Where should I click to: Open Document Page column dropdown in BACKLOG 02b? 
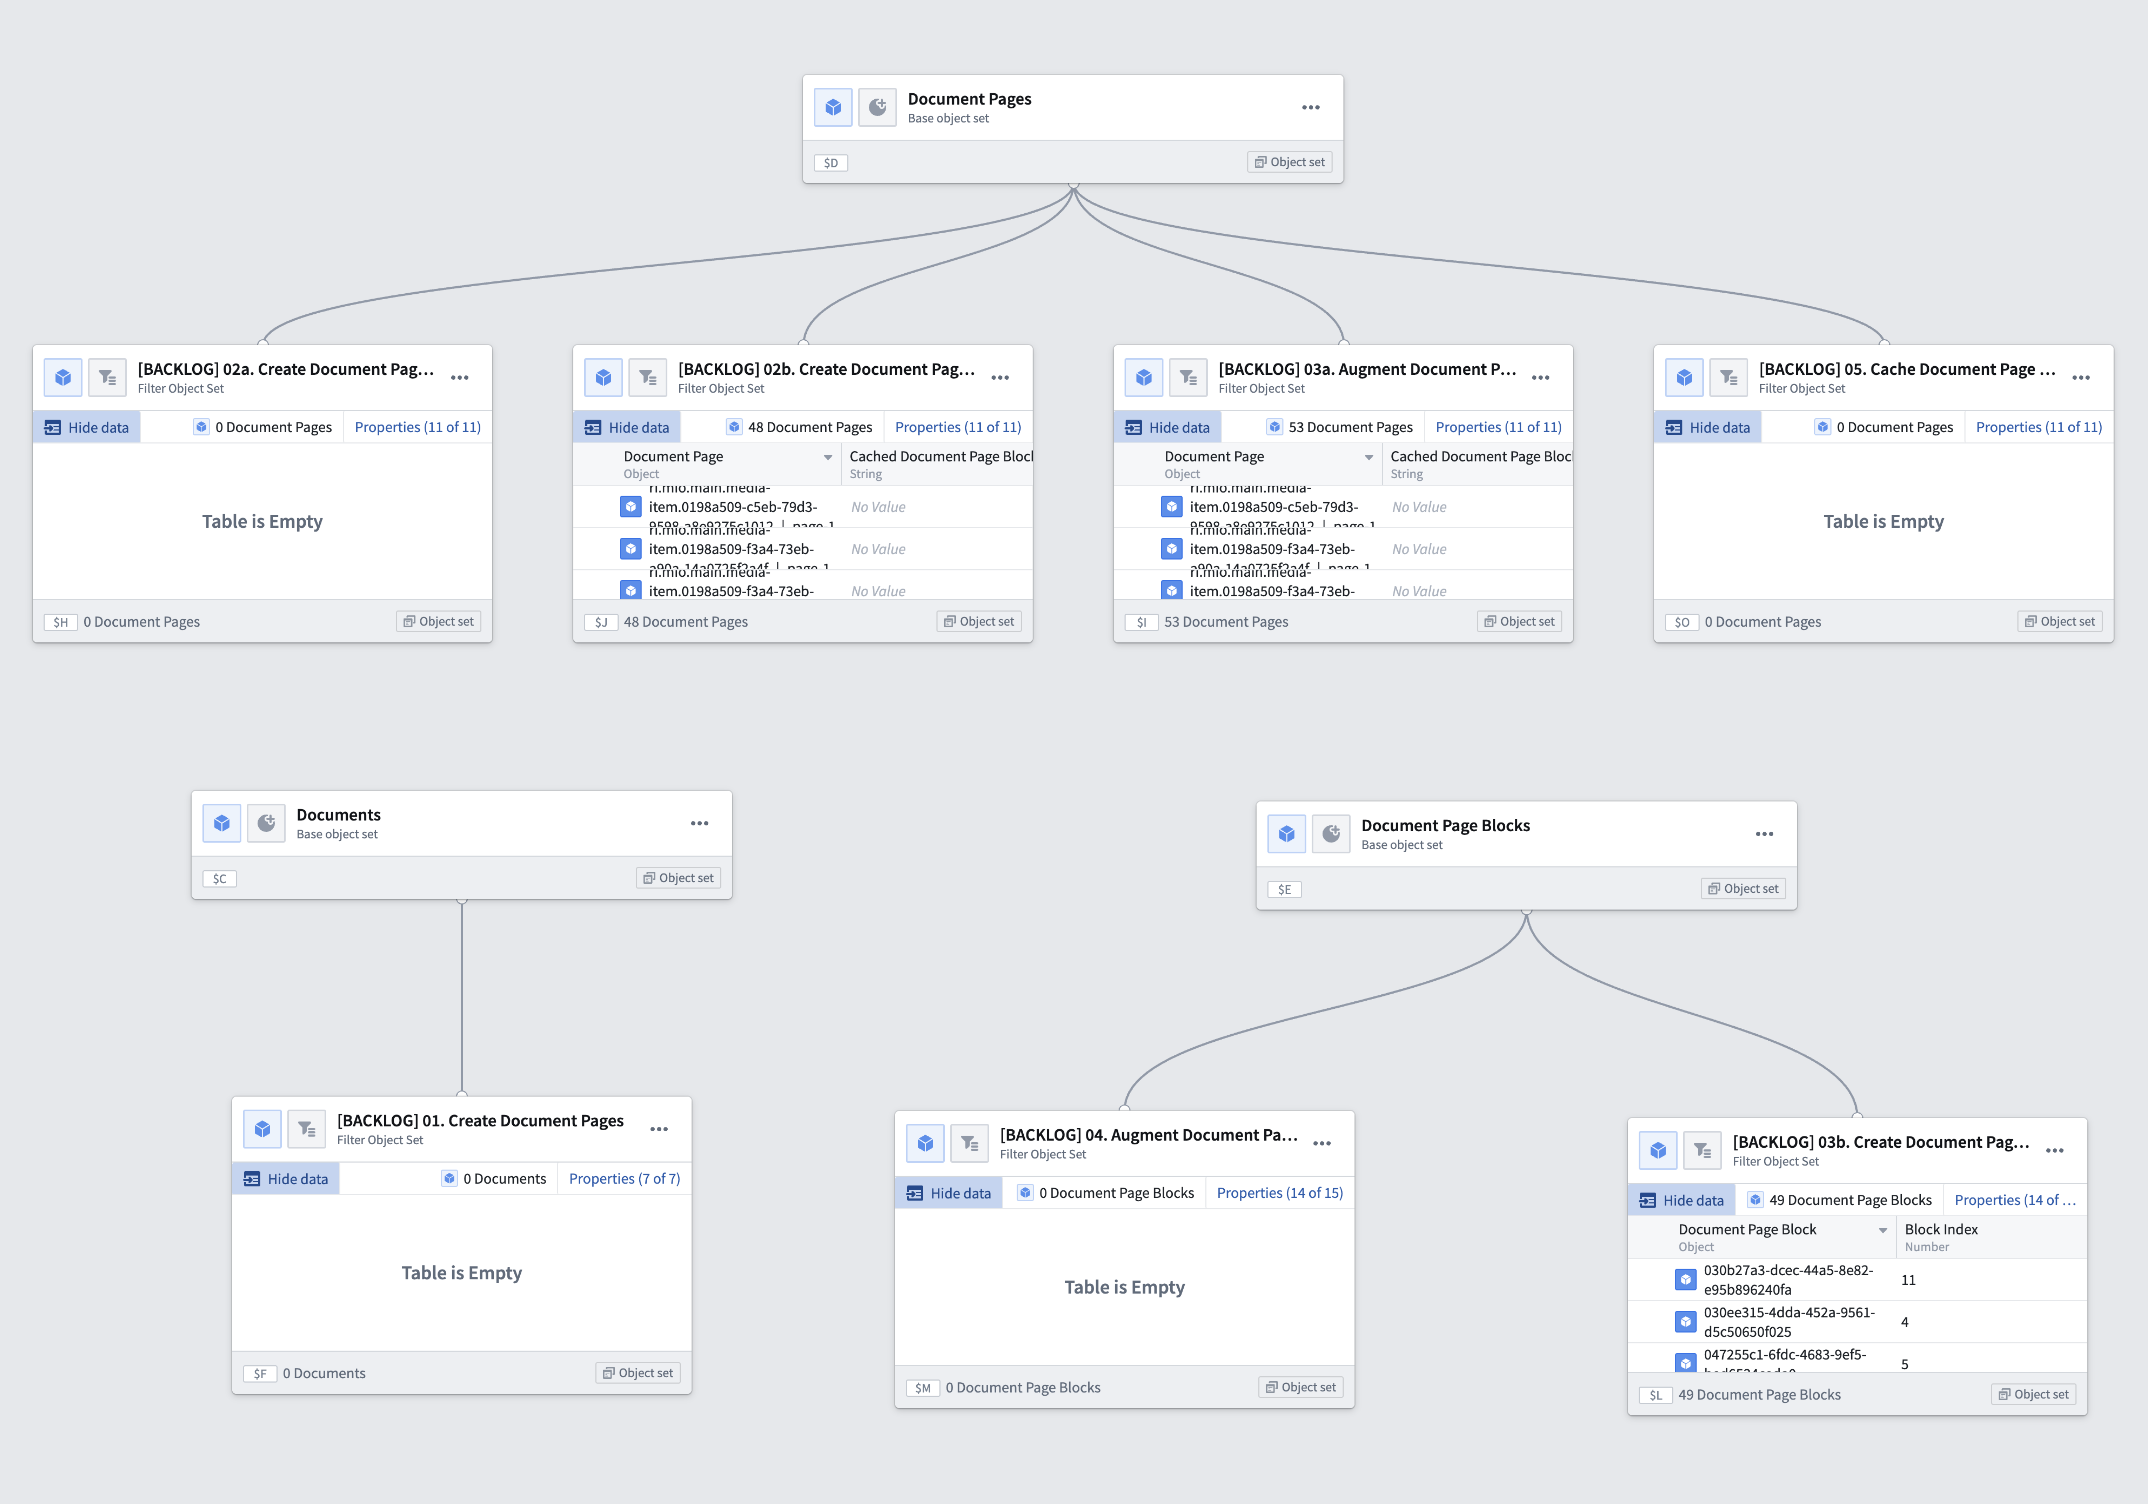[x=828, y=457]
